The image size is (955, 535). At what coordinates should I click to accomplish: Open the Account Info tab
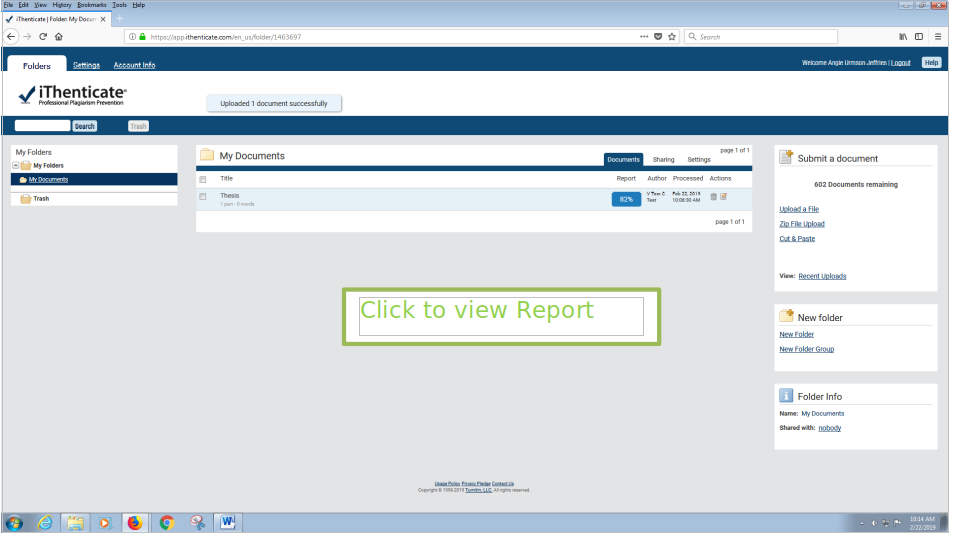(134, 65)
